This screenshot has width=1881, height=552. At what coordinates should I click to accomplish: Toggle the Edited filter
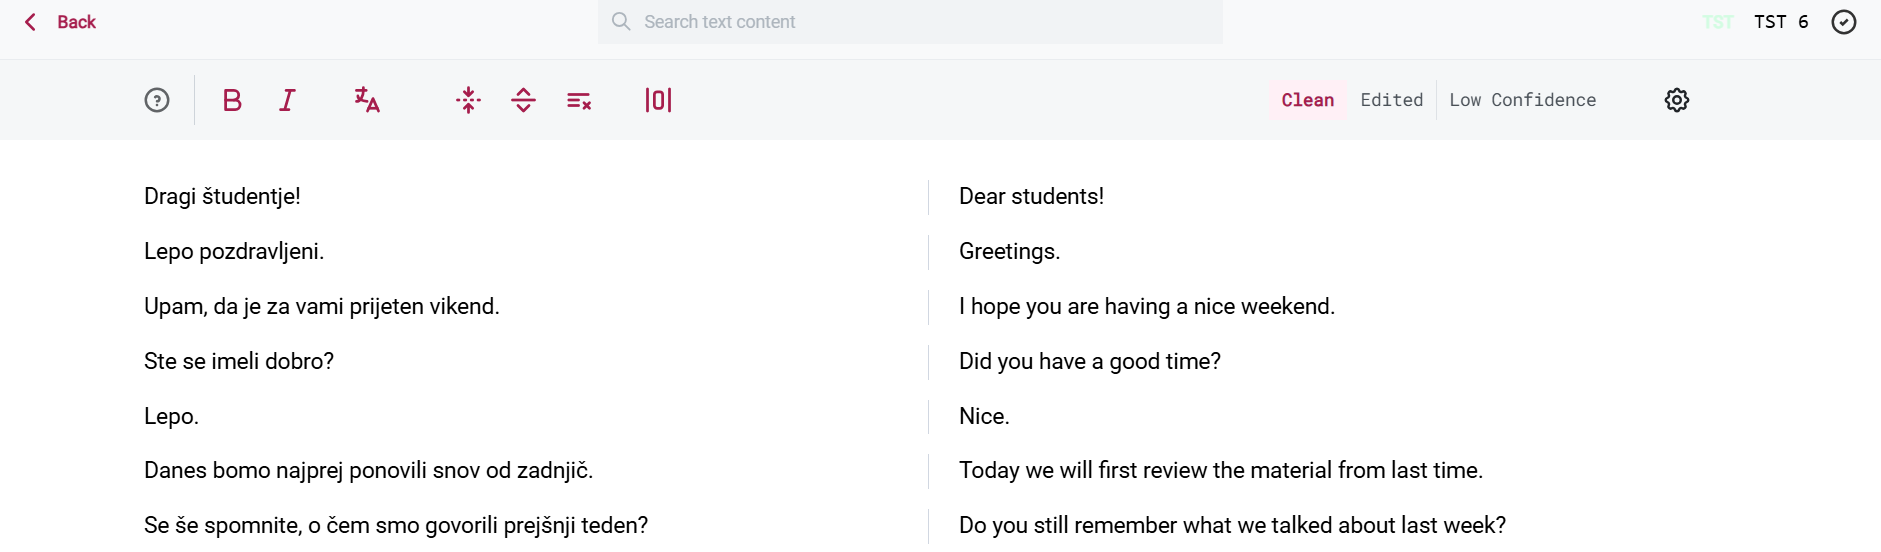click(x=1392, y=100)
